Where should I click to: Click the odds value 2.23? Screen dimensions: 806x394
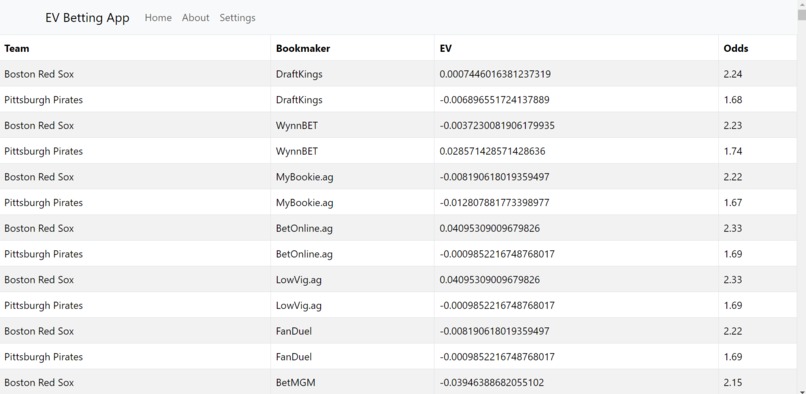[x=732, y=126]
